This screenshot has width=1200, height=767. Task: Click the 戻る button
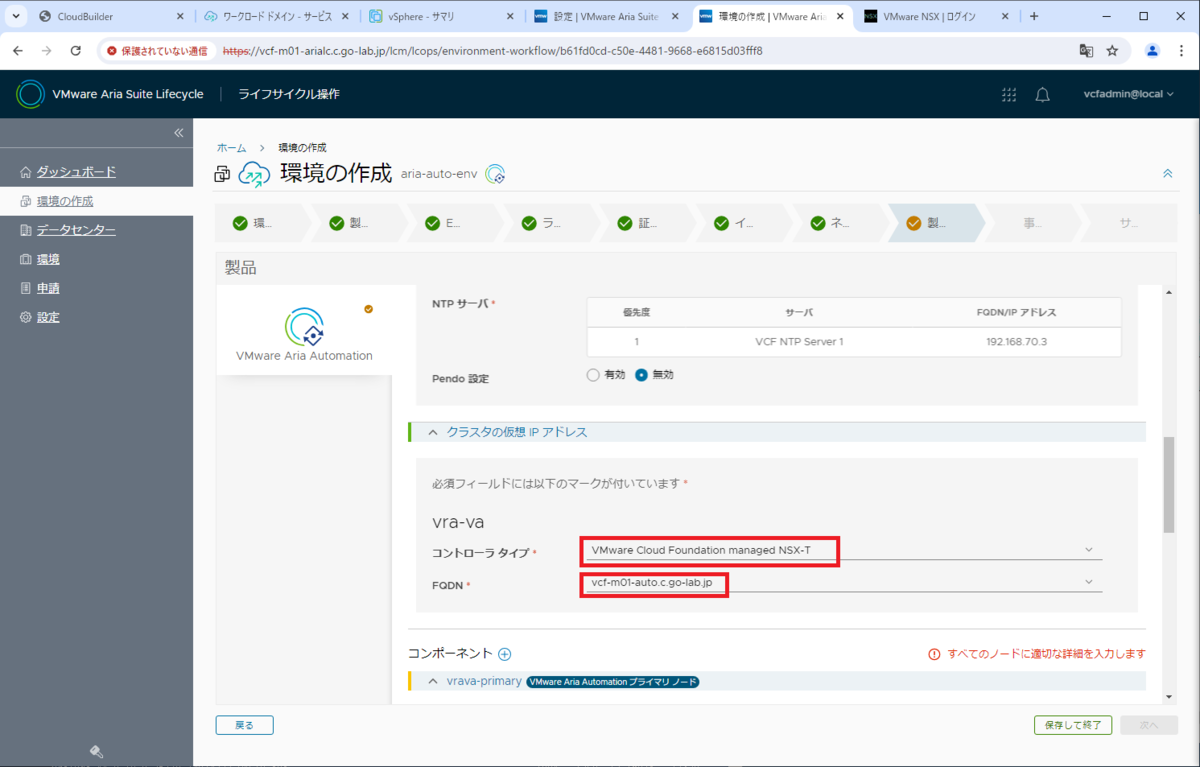[x=244, y=725]
